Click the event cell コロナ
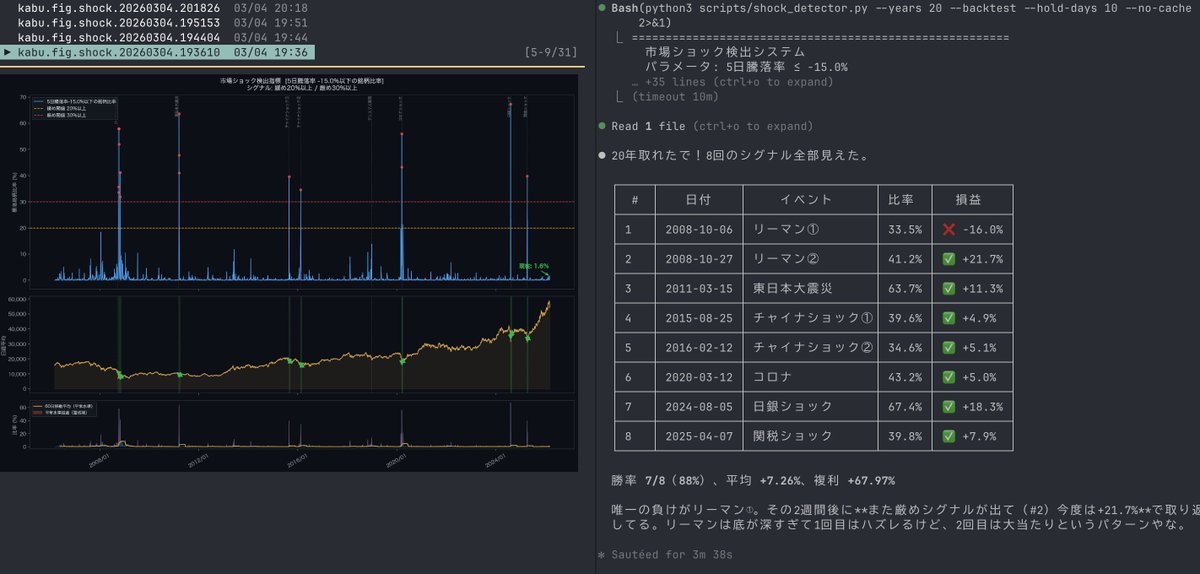 [x=772, y=377]
